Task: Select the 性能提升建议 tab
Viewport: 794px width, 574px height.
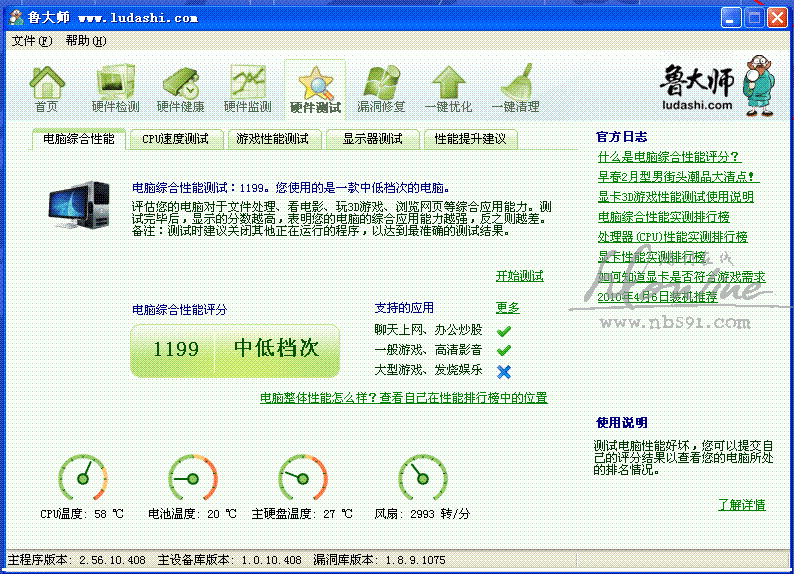Action: 470,139
